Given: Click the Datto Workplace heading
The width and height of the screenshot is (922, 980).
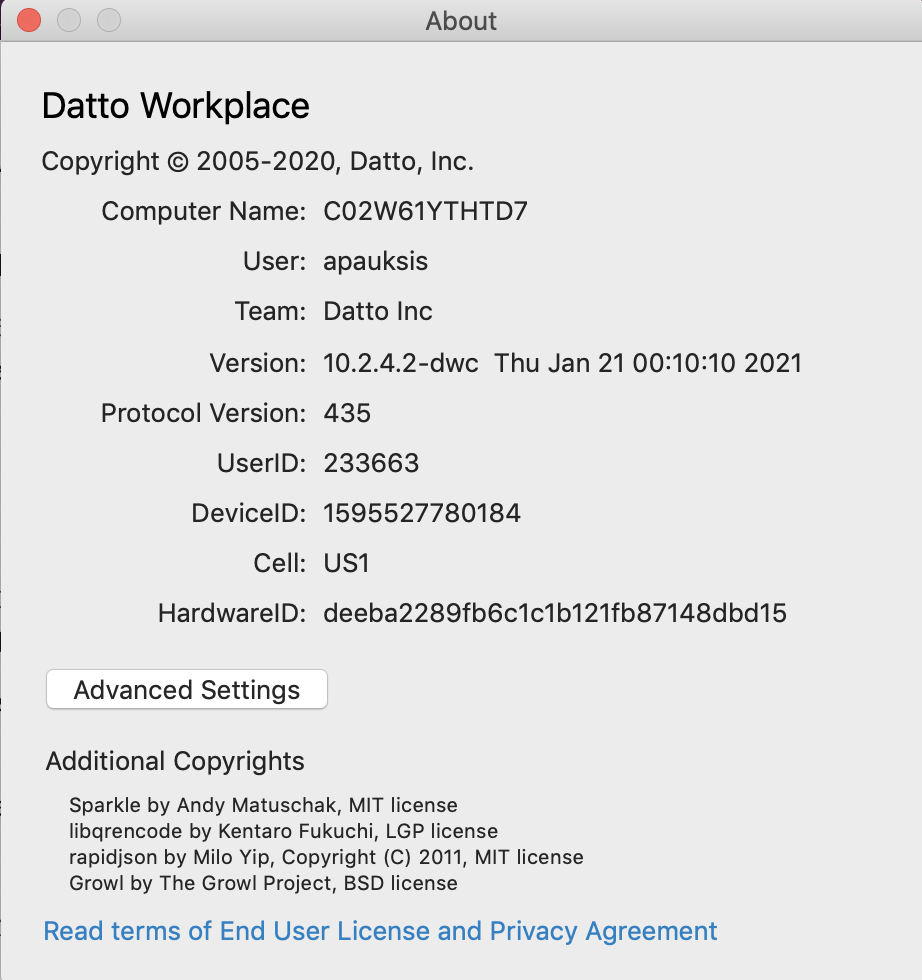Looking at the screenshot, I should pyautogui.click(x=176, y=106).
